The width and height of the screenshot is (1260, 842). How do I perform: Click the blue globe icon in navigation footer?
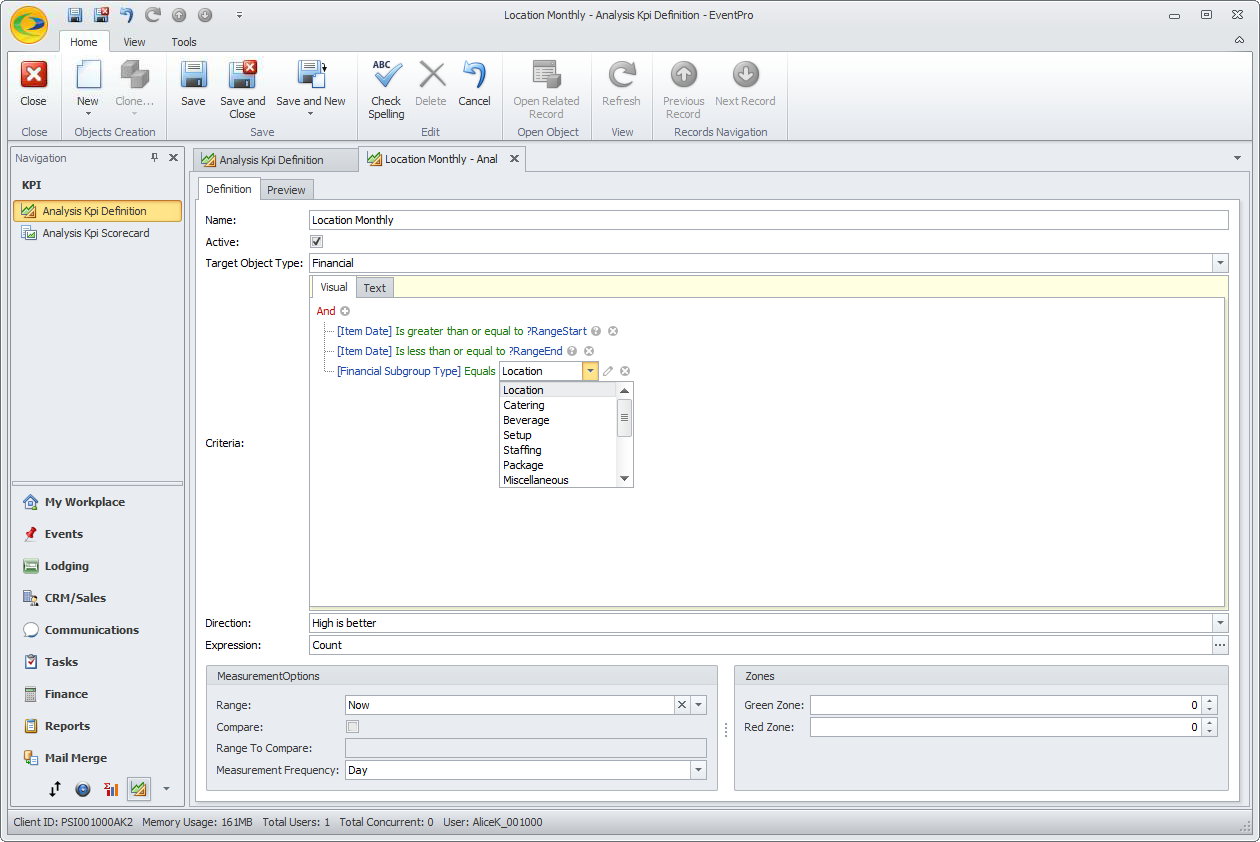pos(83,789)
